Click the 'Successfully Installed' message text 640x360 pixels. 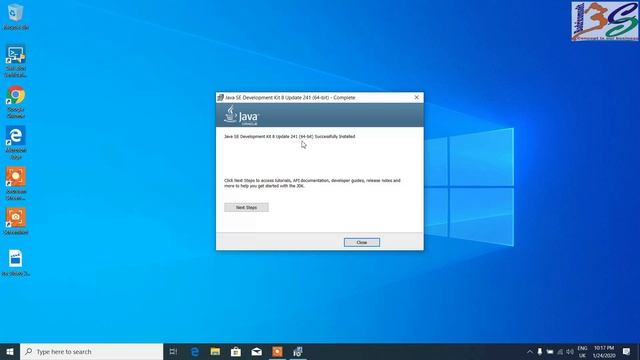[289, 136]
